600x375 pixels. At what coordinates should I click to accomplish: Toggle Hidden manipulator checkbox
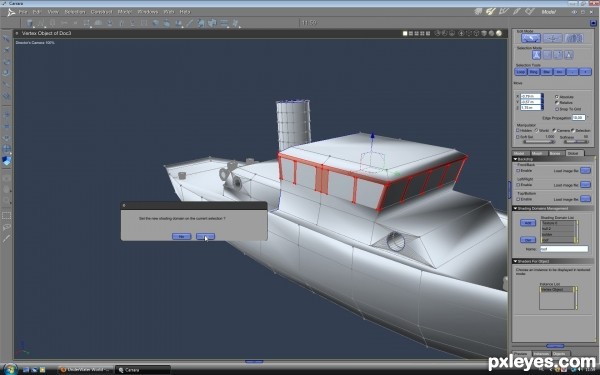[518, 130]
